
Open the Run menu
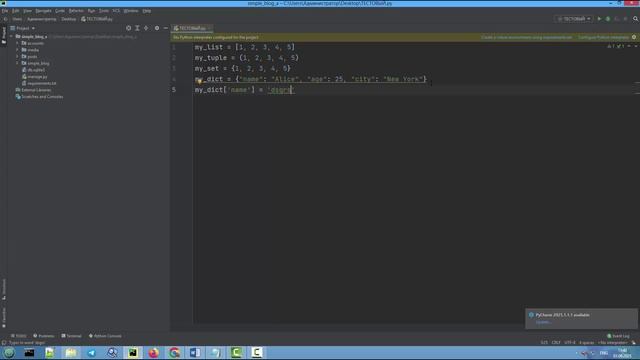point(91,11)
